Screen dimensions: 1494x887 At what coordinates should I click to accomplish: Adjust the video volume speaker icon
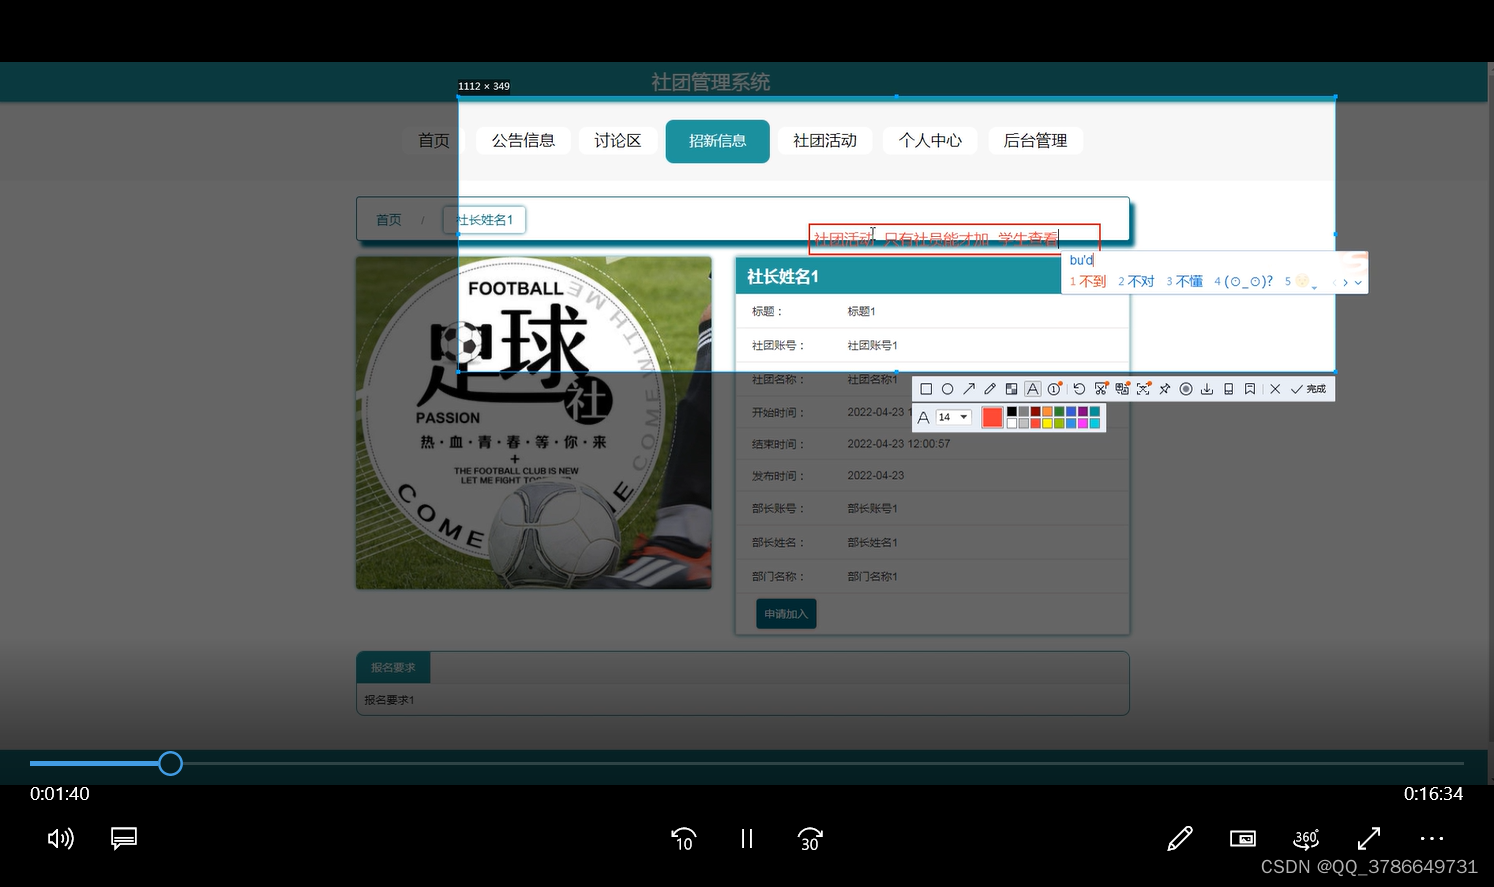tap(61, 839)
